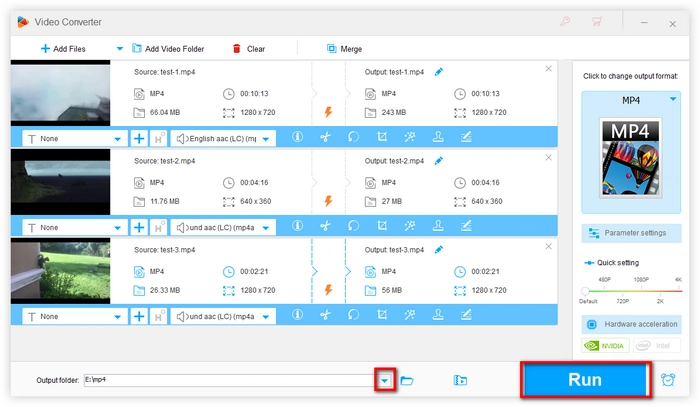Viewport: 700px width, 407px height.
Task: Clear the file list
Action: (x=249, y=49)
